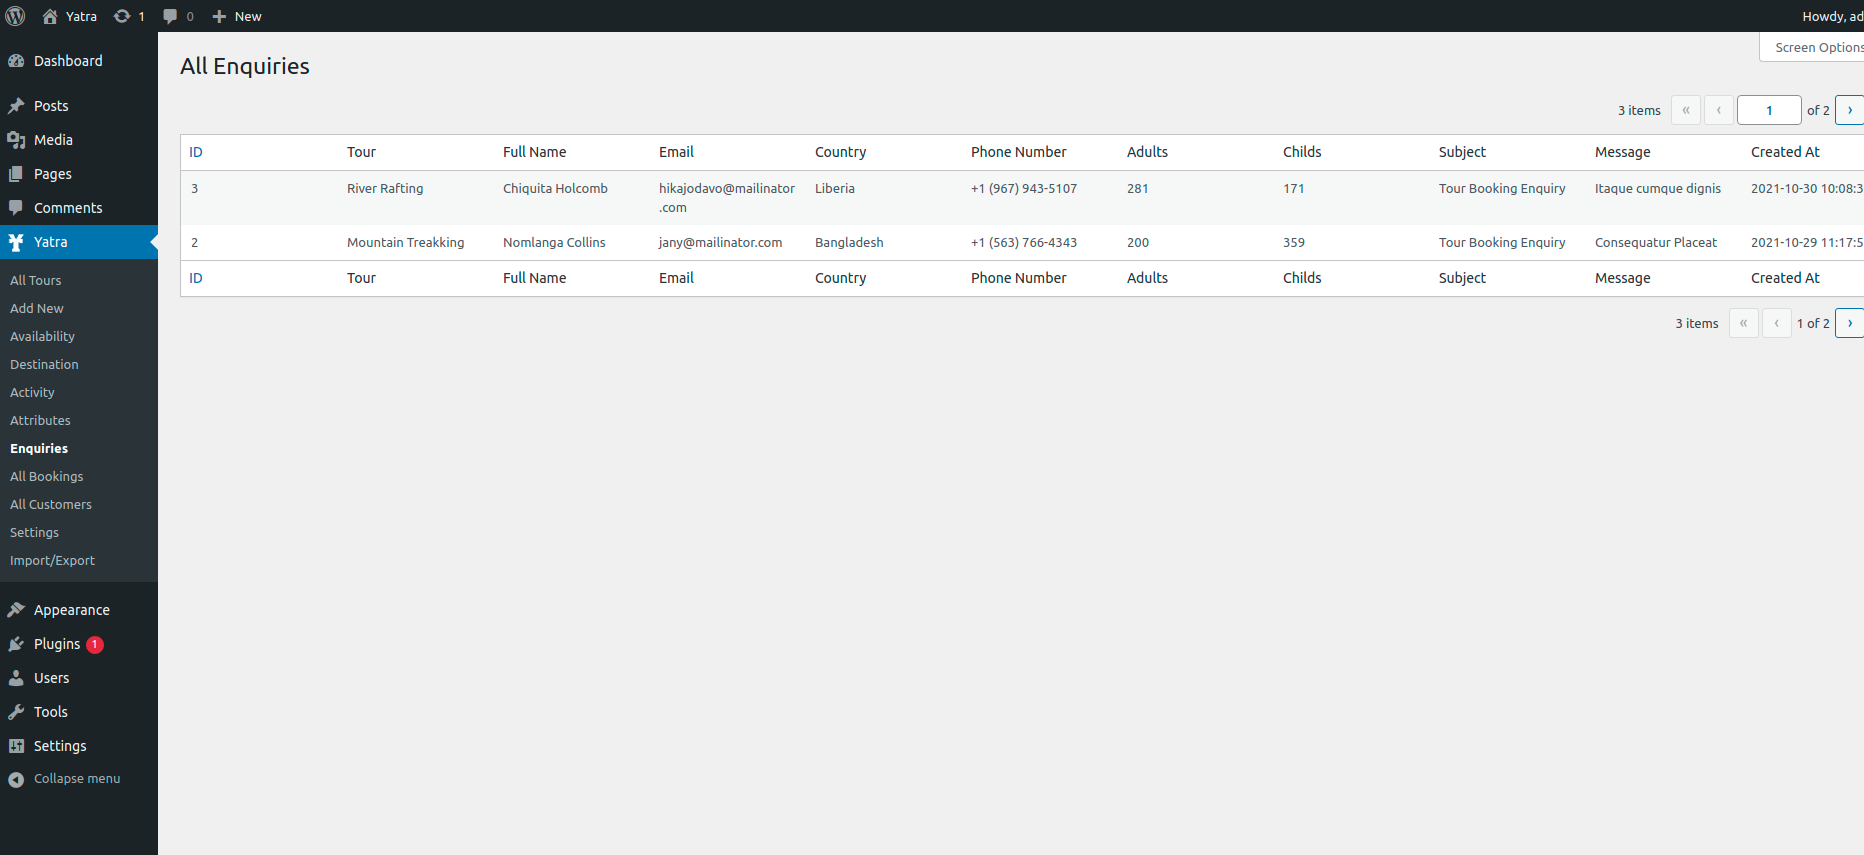
Task: Click message Itaque cumque dignis
Action: click(1658, 188)
